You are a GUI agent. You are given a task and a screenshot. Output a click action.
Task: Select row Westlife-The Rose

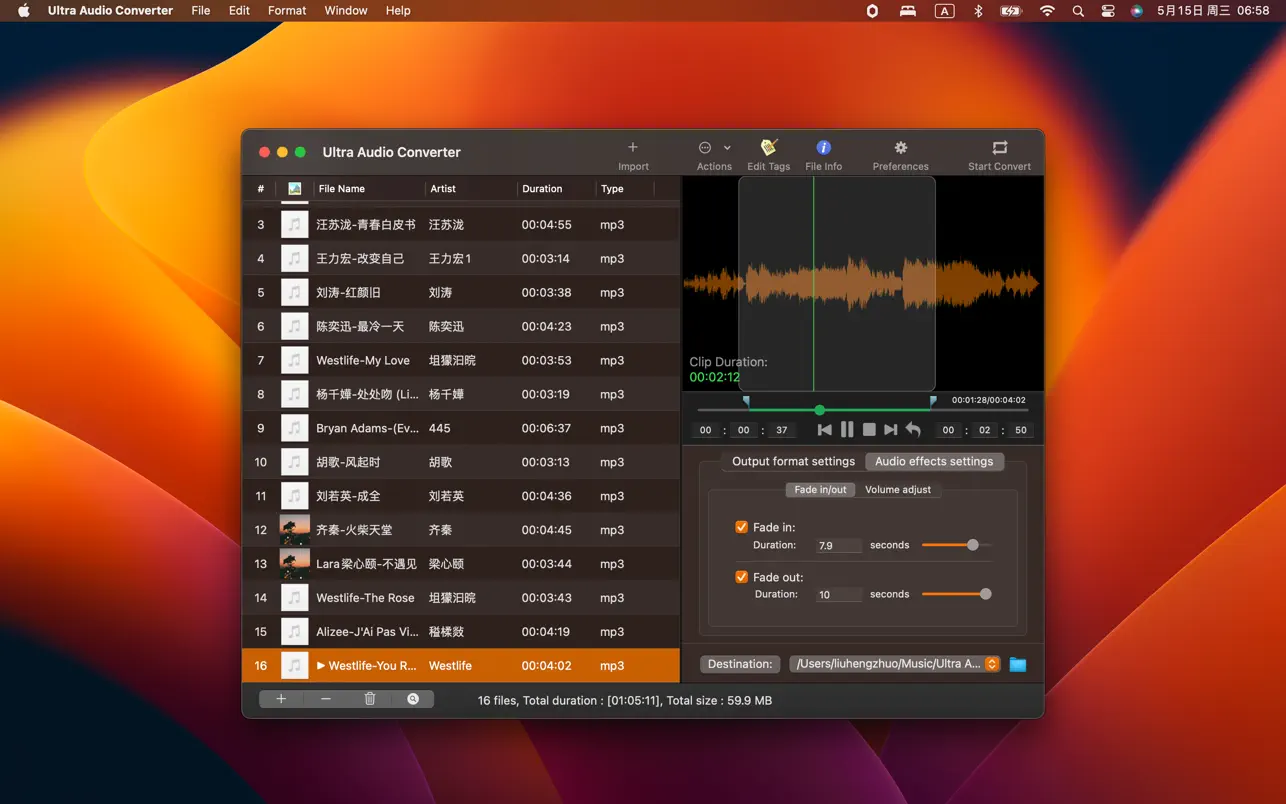point(461,598)
